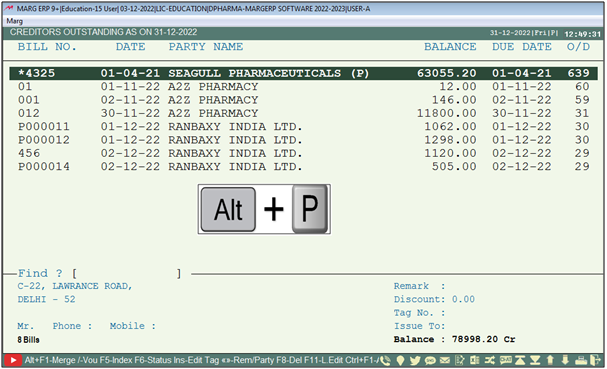Screen dimensions: 607x369
Task: Select bill 456 Ranbaxy India row
Action: coord(304,153)
